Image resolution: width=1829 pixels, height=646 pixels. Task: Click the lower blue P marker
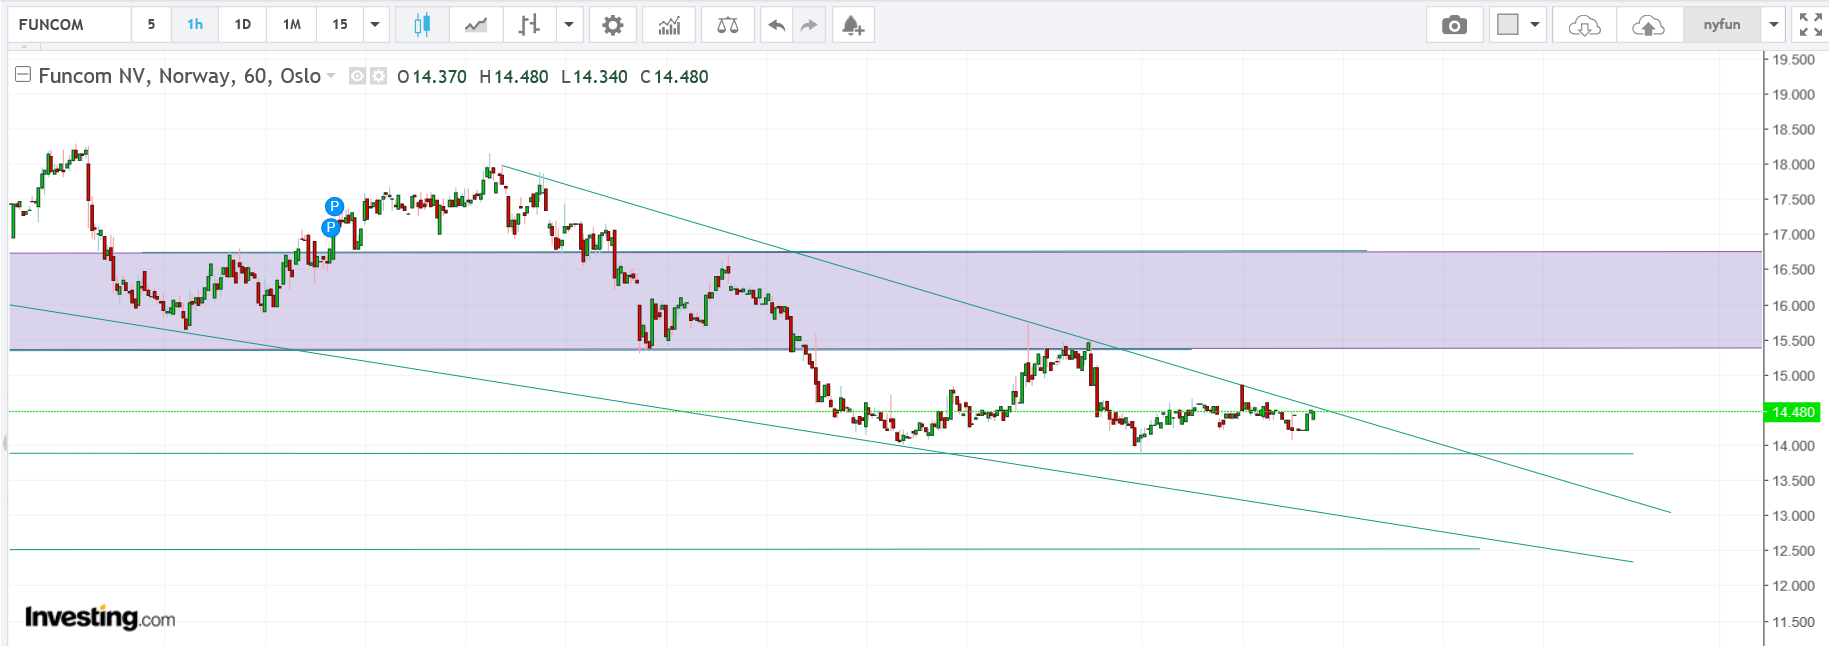tap(330, 227)
